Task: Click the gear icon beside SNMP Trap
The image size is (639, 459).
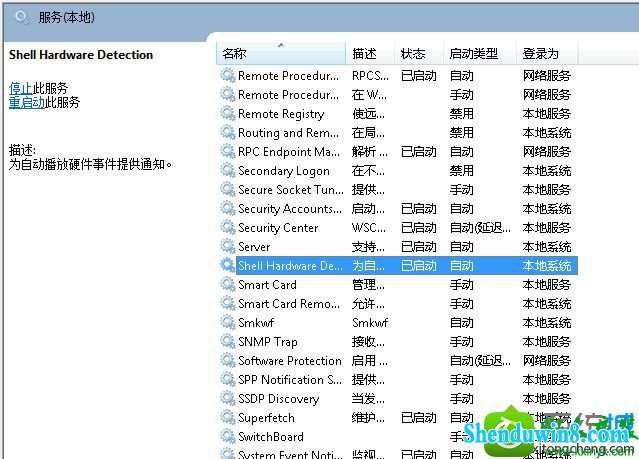Action: pyautogui.click(x=228, y=342)
